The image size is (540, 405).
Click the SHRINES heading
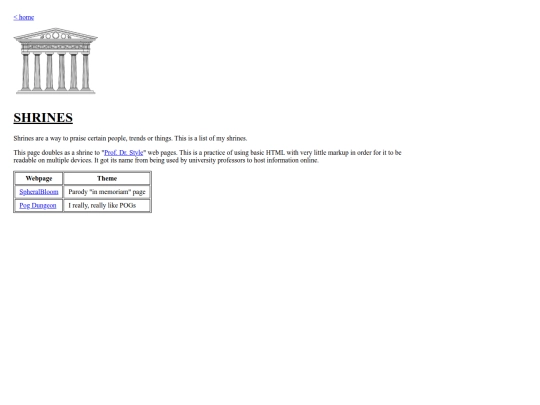pos(43,118)
